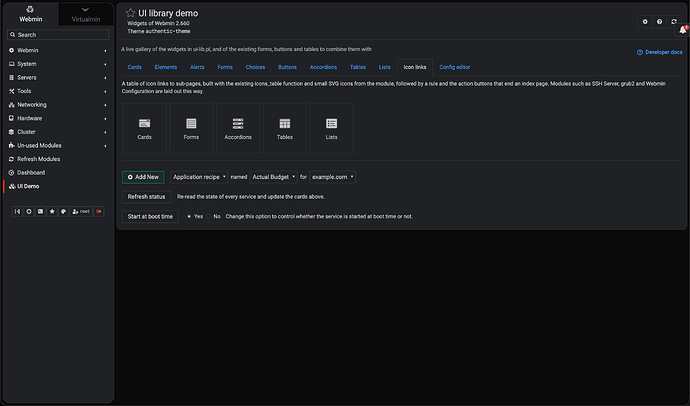Viewport: 690px width, 406px height.
Task: Expand the Cluster category
Action: tap(58, 132)
